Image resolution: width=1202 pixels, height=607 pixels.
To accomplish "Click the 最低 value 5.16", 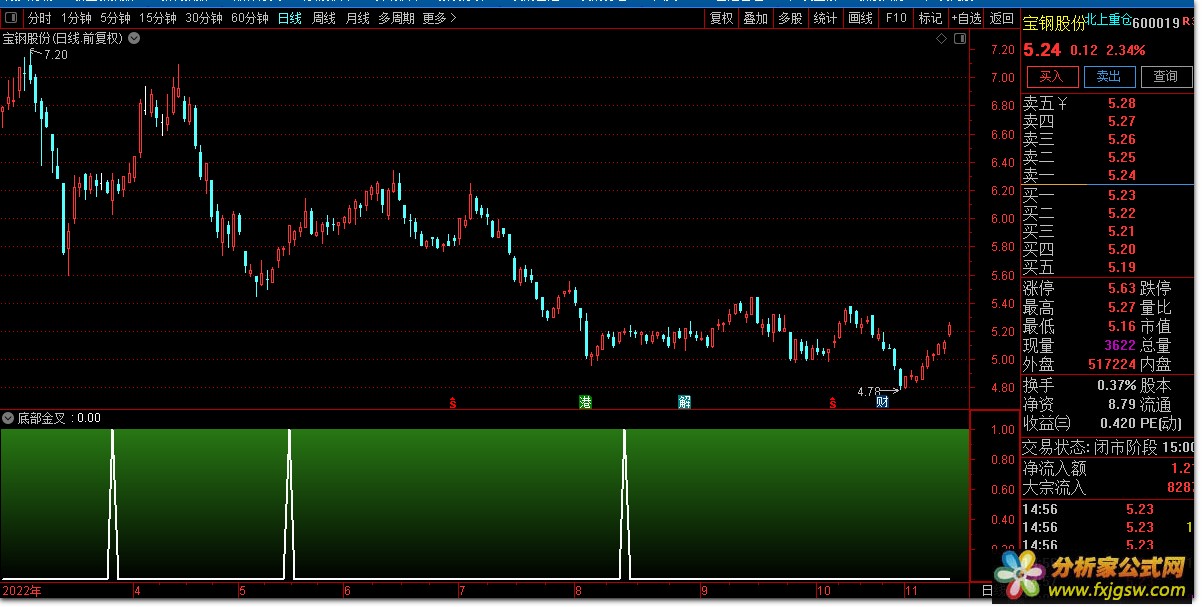I will pyautogui.click(x=1122, y=326).
